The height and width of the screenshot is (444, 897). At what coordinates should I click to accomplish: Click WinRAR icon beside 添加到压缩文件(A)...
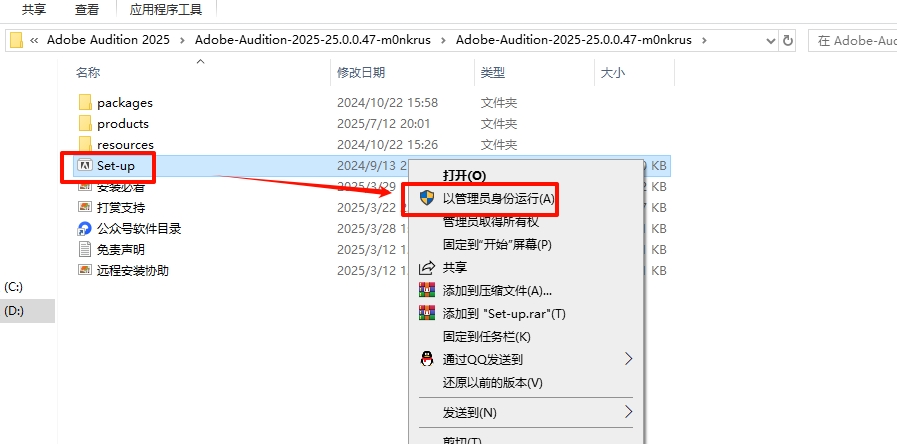(427, 290)
